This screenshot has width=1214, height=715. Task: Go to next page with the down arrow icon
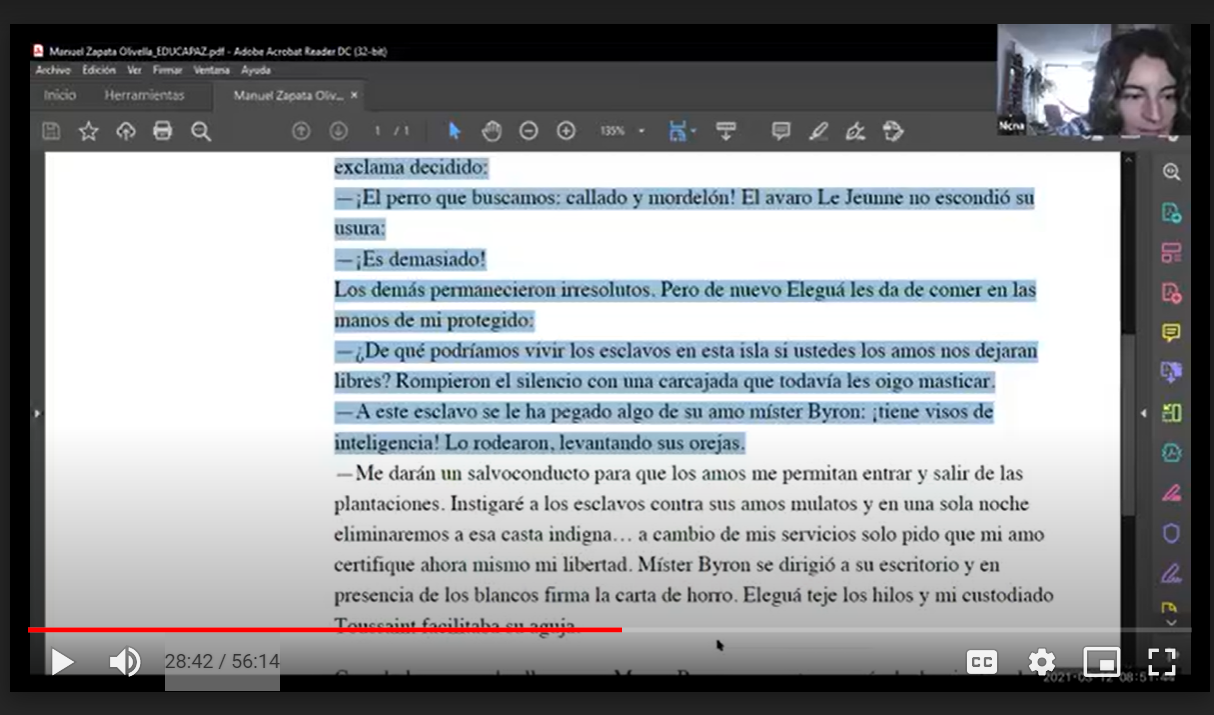tap(339, 131)
